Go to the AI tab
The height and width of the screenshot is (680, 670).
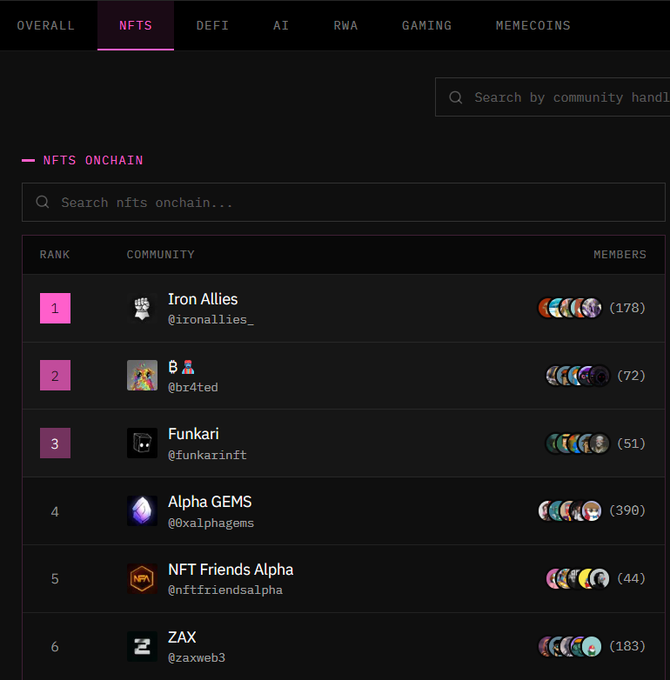point(281,26)
